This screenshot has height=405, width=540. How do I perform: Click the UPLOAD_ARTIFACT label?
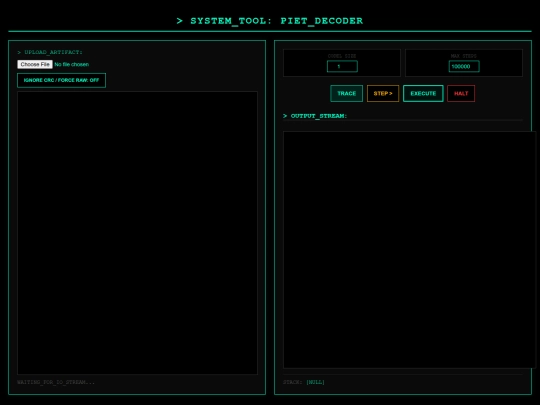click(x=50, y=52)
